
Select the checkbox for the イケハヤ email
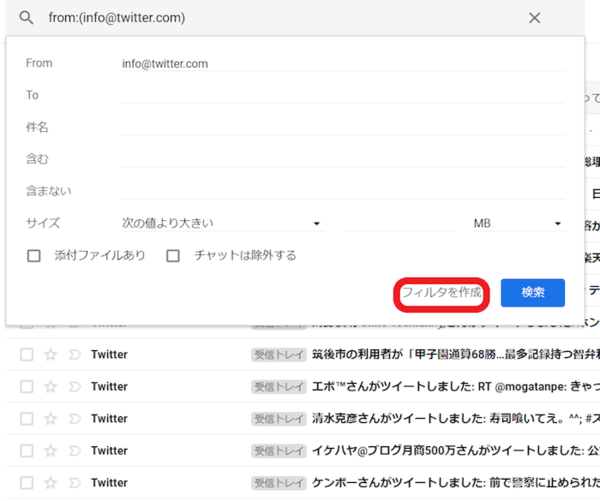[27, 451]
